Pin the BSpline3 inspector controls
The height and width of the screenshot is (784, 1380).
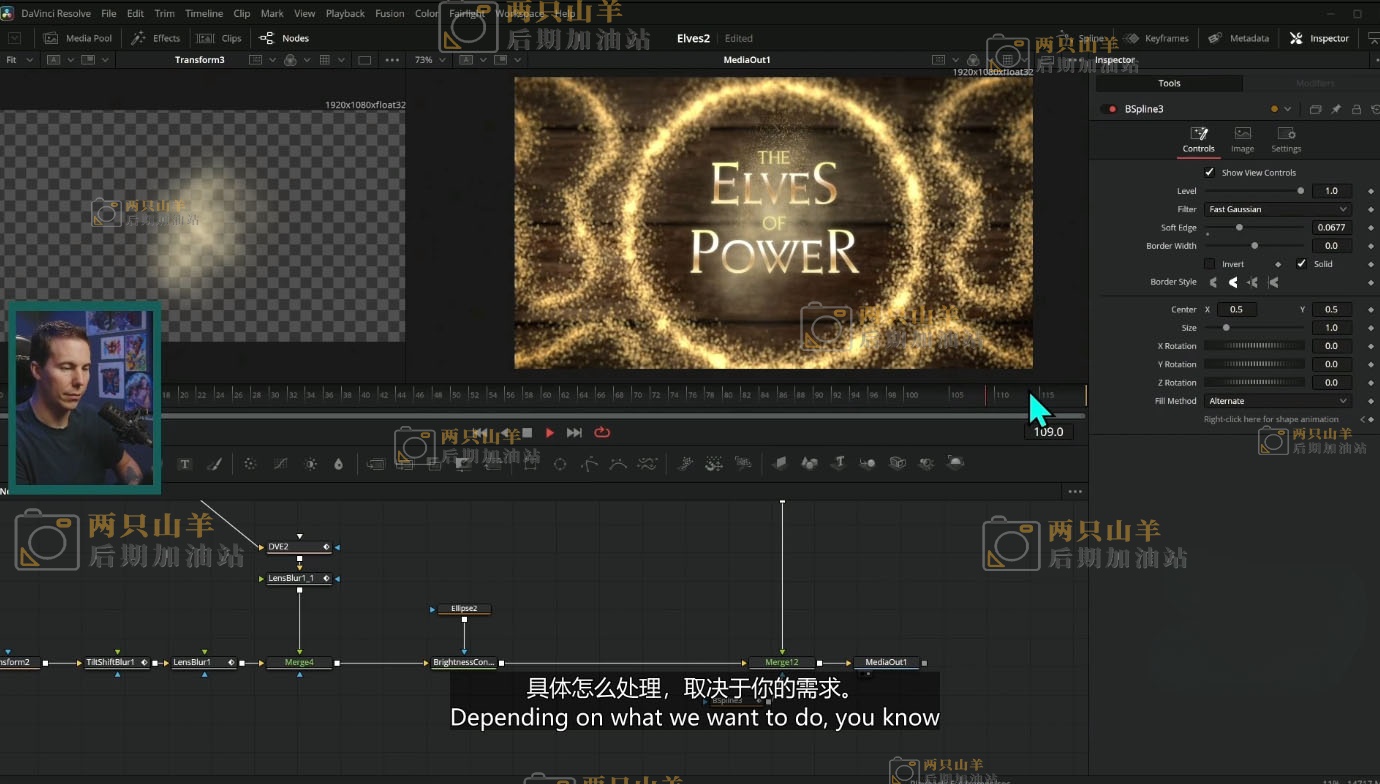1336,109
